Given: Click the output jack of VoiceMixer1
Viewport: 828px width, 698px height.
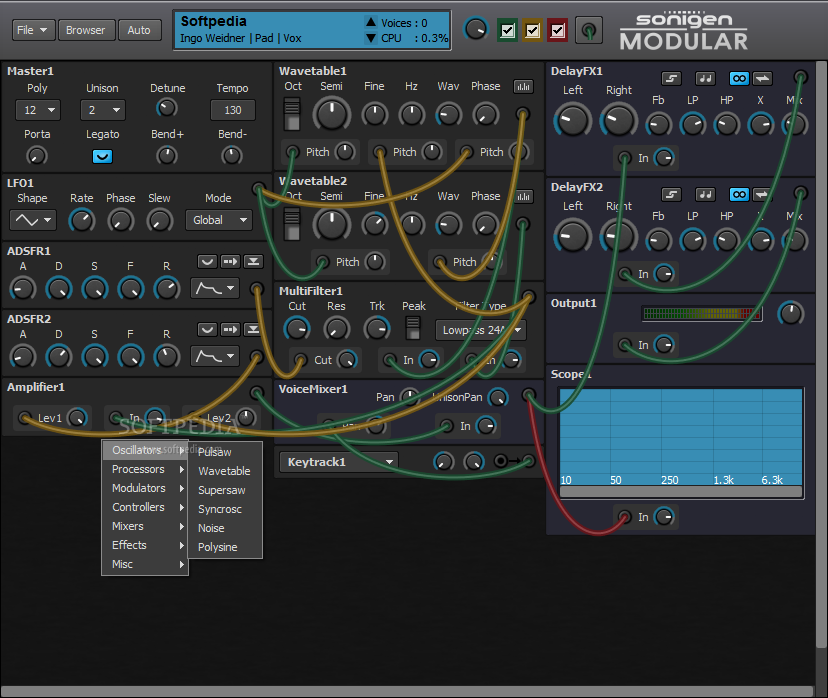Looking at the screenshot, I should tap(529, 394).
